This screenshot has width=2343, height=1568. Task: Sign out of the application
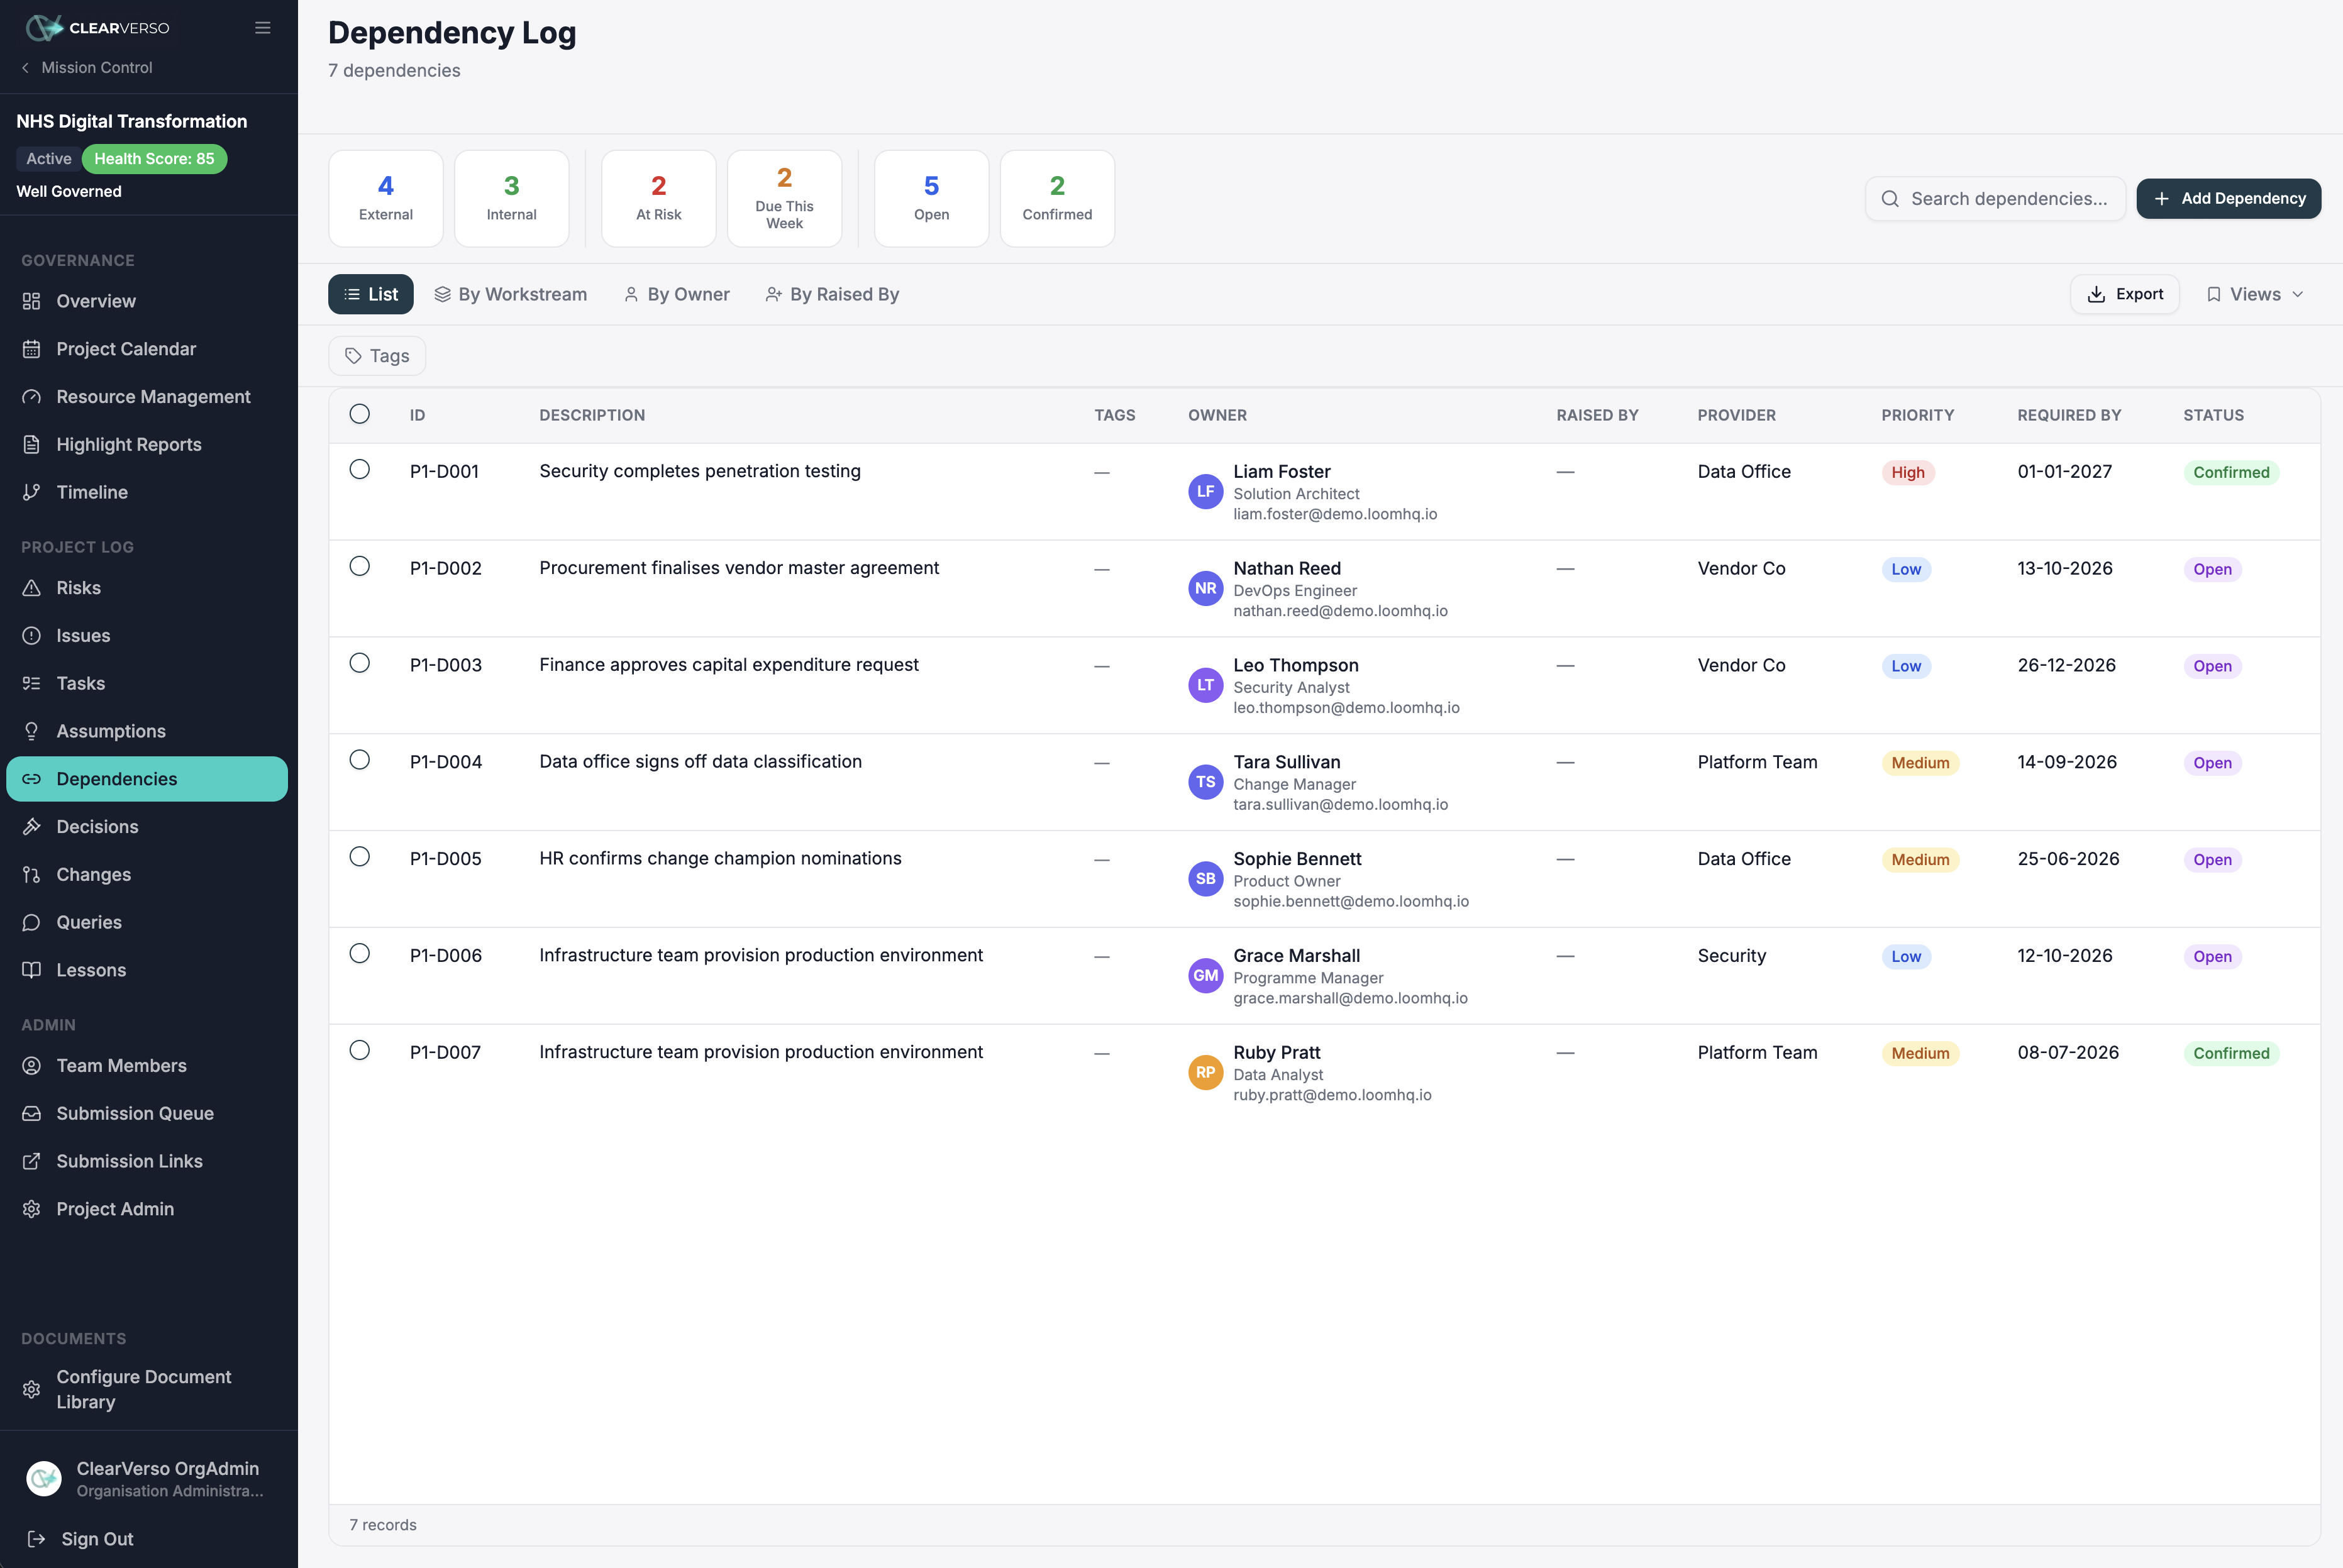pos(81,1540)
